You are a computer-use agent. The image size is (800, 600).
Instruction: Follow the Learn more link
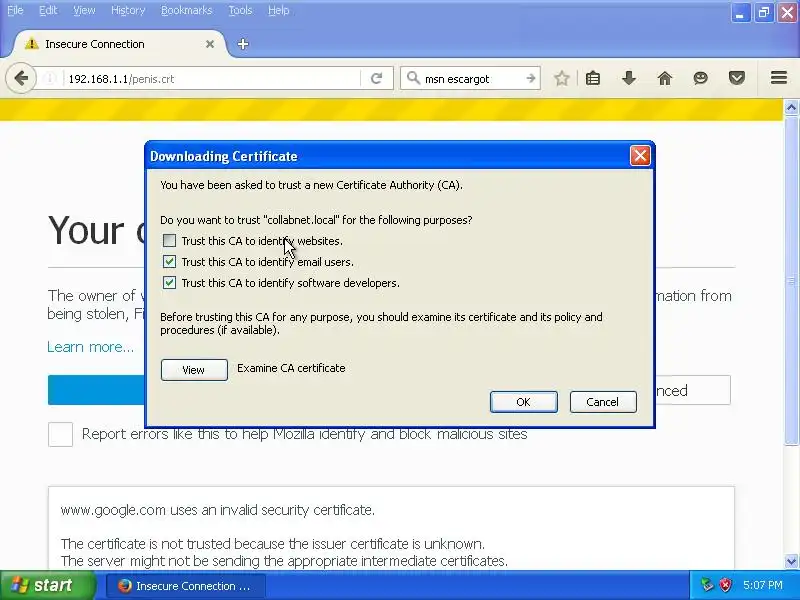(90, 347)
